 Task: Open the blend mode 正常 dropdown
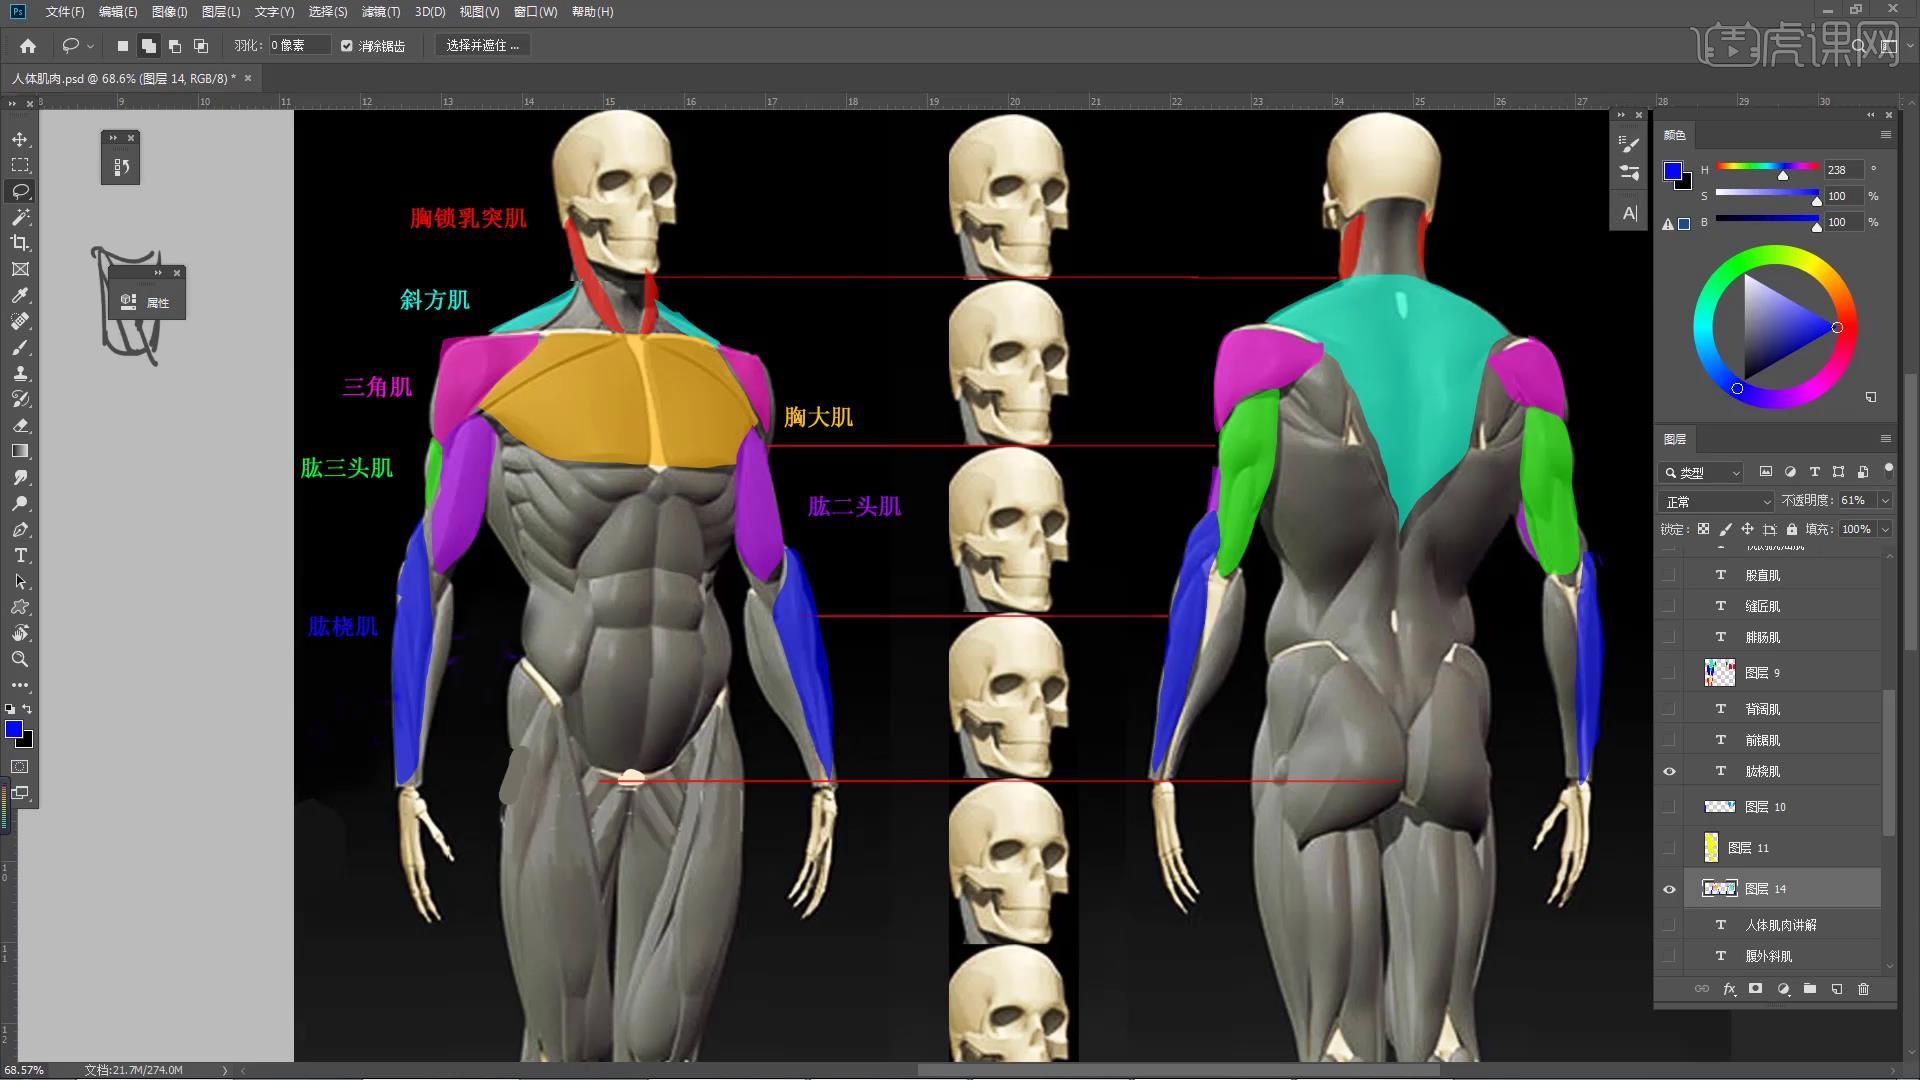[1716, 501]
